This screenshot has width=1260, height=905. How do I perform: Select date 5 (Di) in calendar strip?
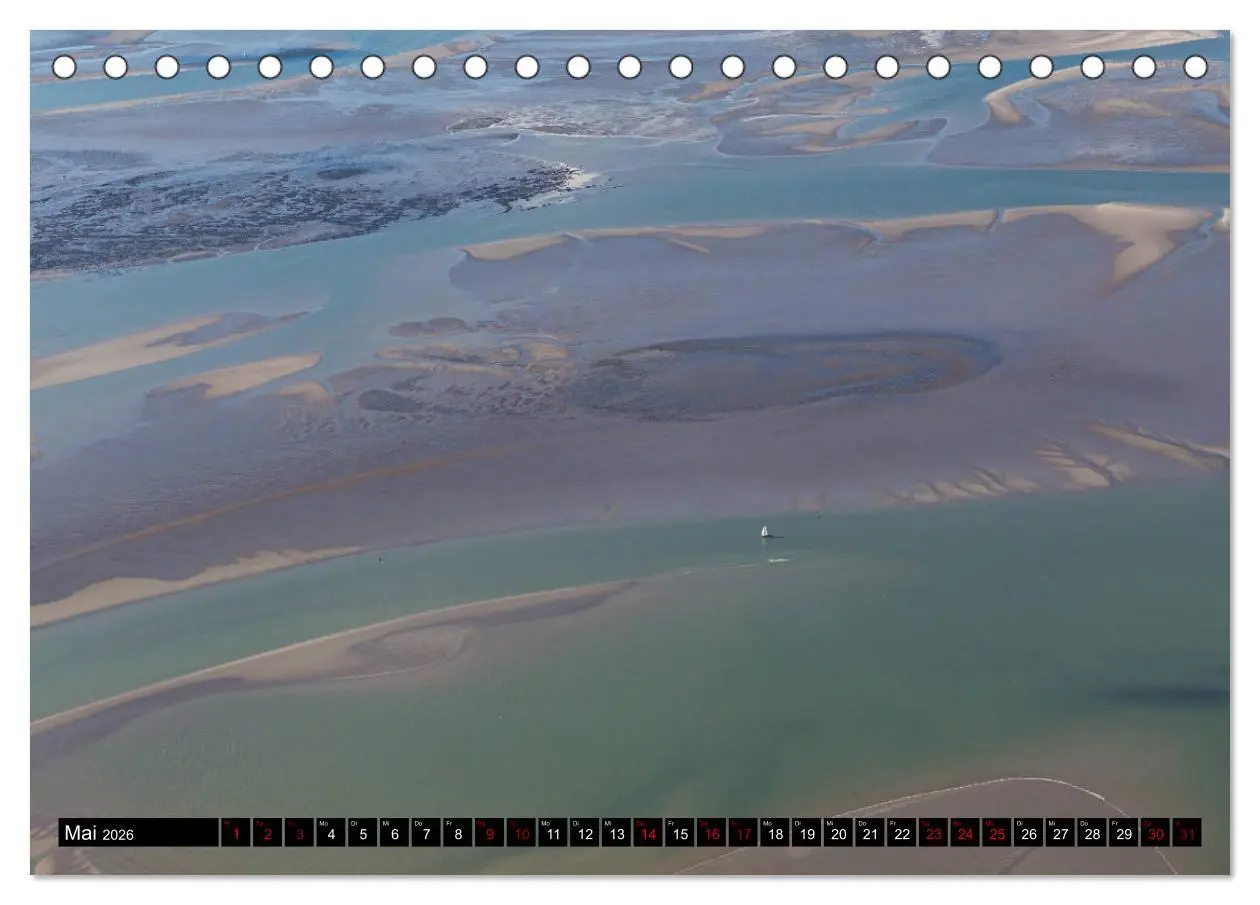(x=363, y=833)
